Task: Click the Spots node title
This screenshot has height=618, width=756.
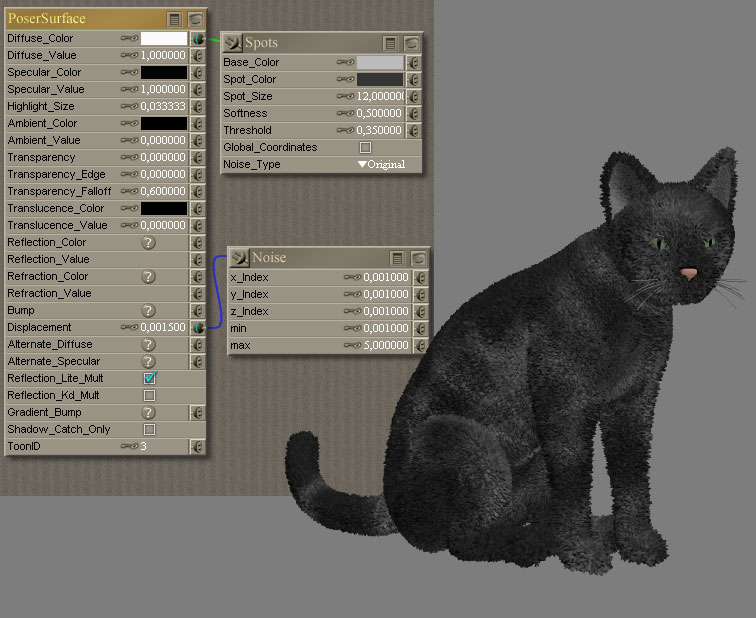Action: click(x=261, y=43)
